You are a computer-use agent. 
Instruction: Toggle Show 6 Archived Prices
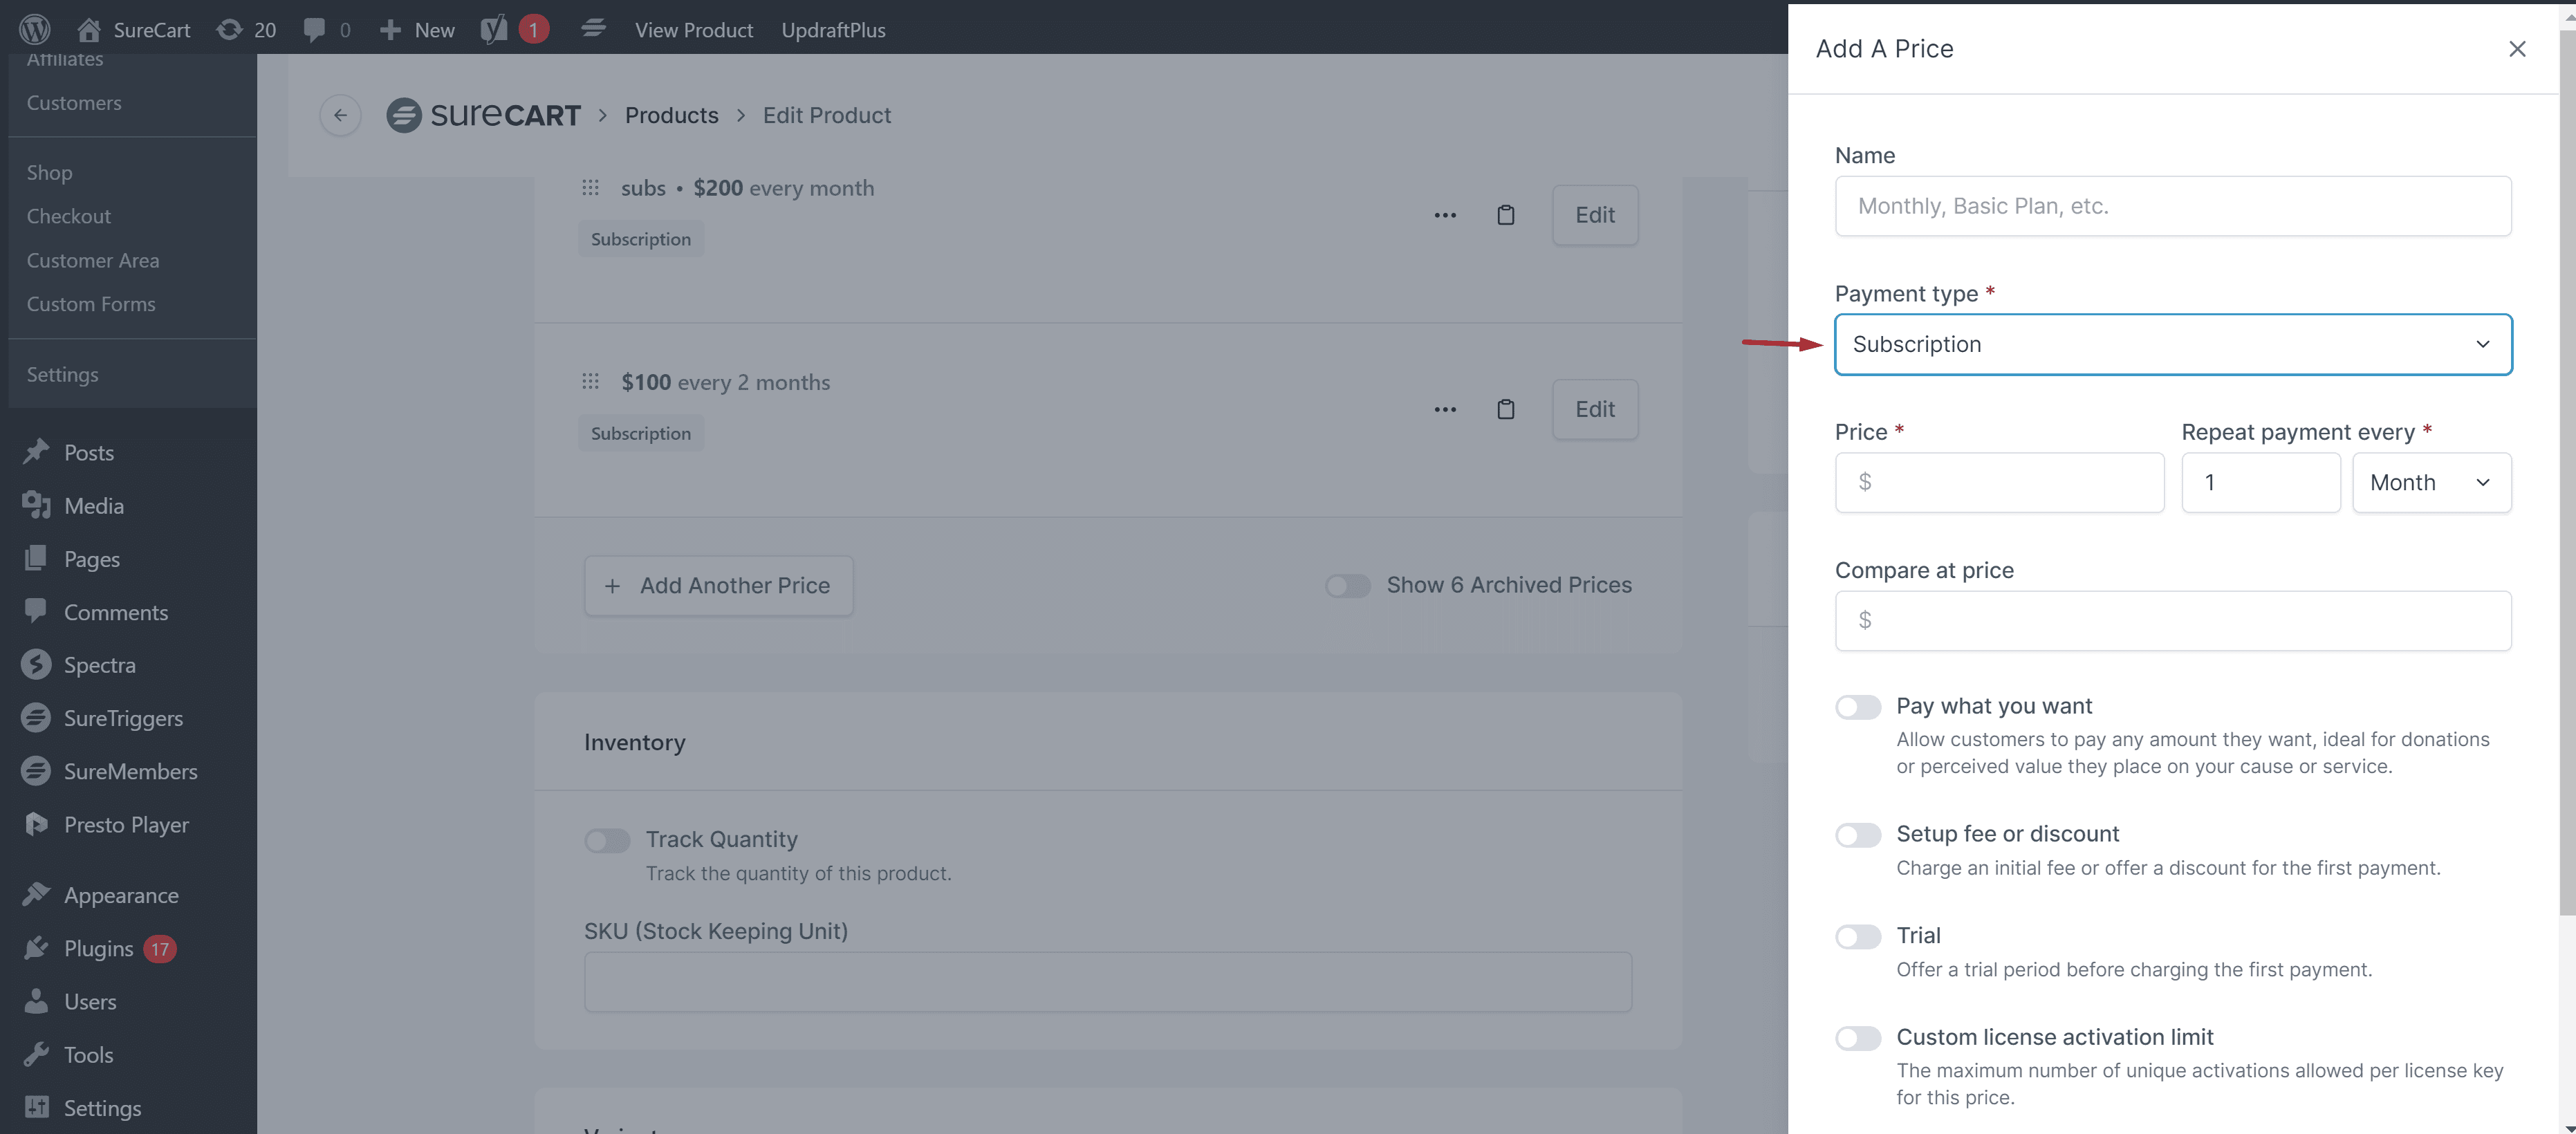1347,585
